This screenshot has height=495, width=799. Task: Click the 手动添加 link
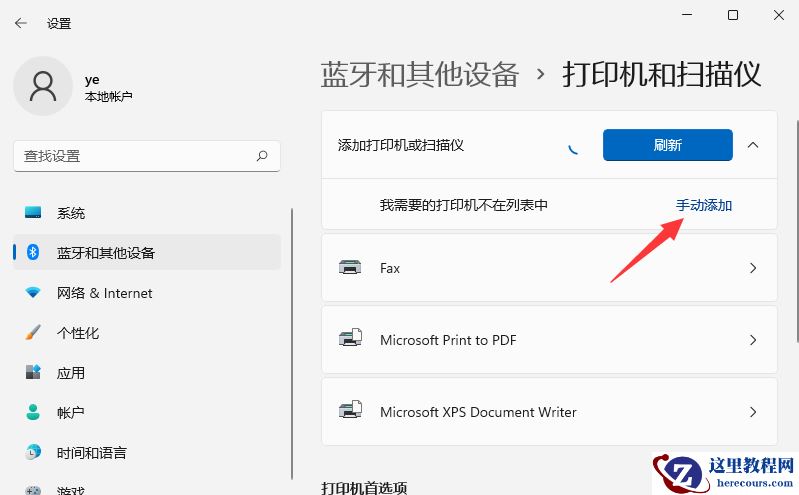point(704,205)
